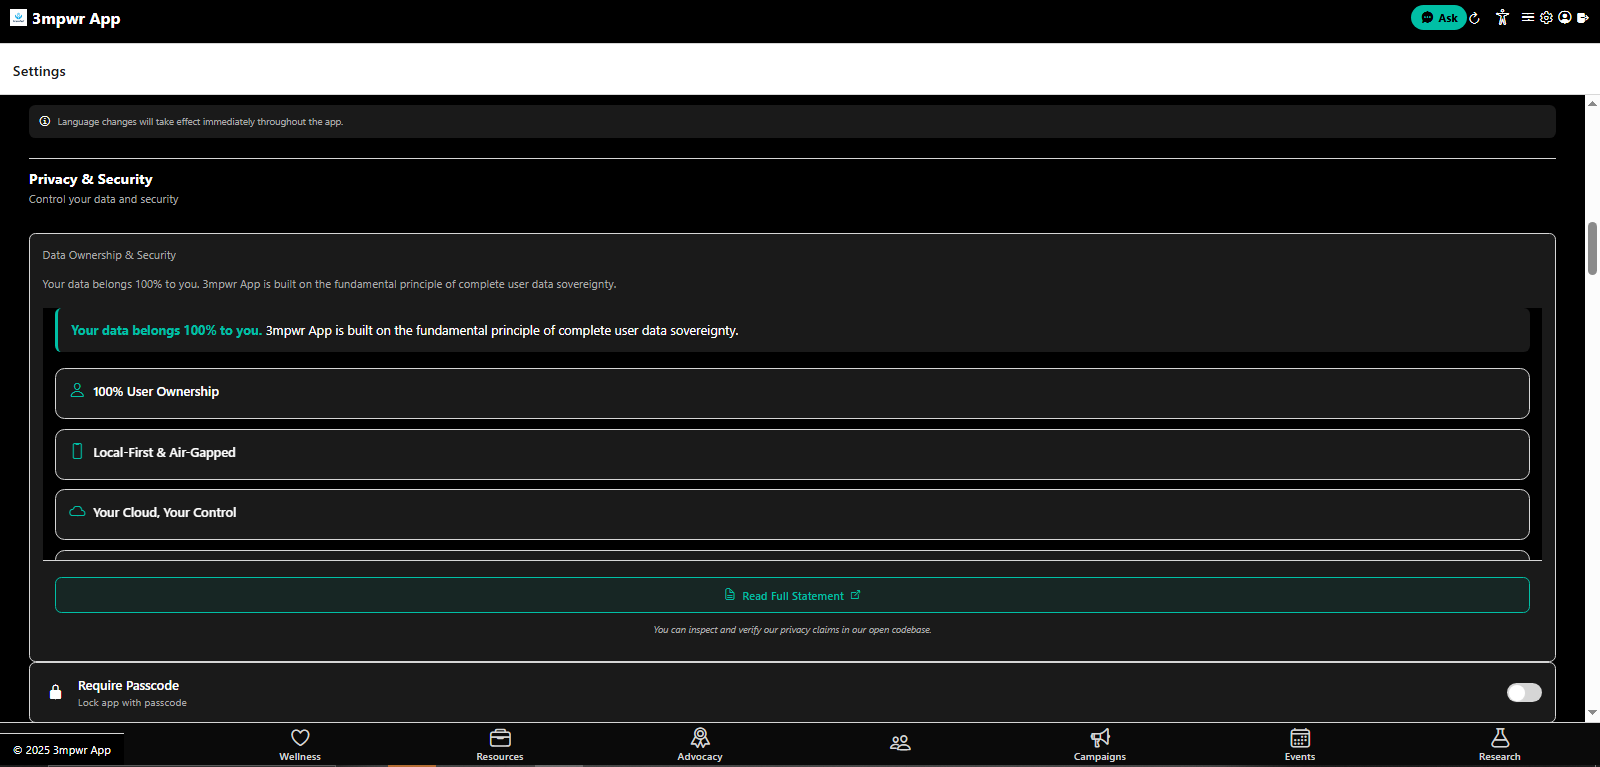Open the Campaigns tab
This screenshot has width=1600, height=767.
point(1100,744)
